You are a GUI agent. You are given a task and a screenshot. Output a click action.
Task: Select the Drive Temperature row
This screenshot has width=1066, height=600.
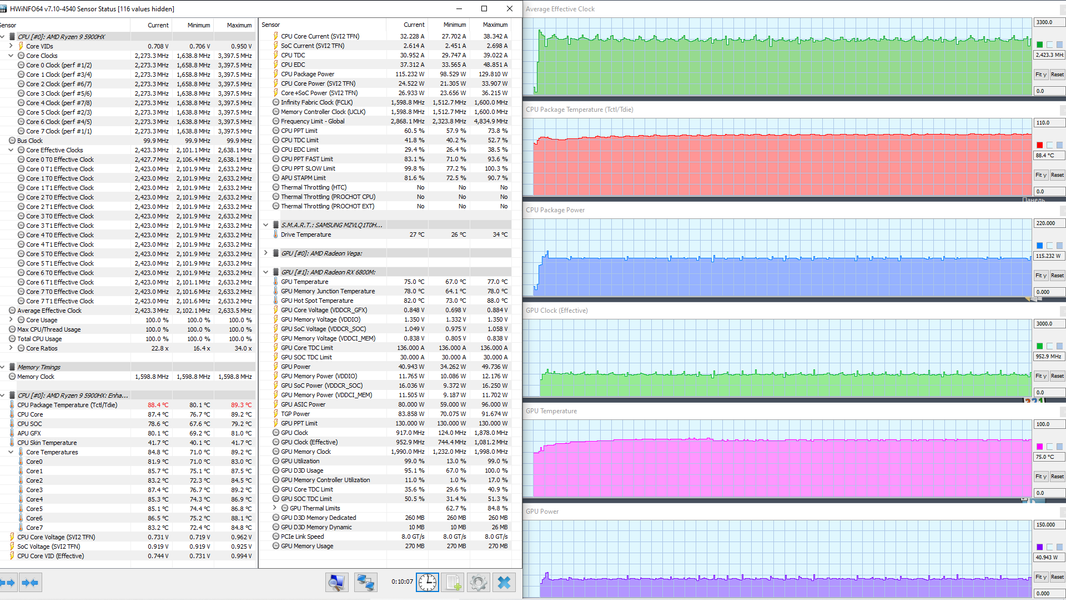pyautogui.click(x=386, y=234)
